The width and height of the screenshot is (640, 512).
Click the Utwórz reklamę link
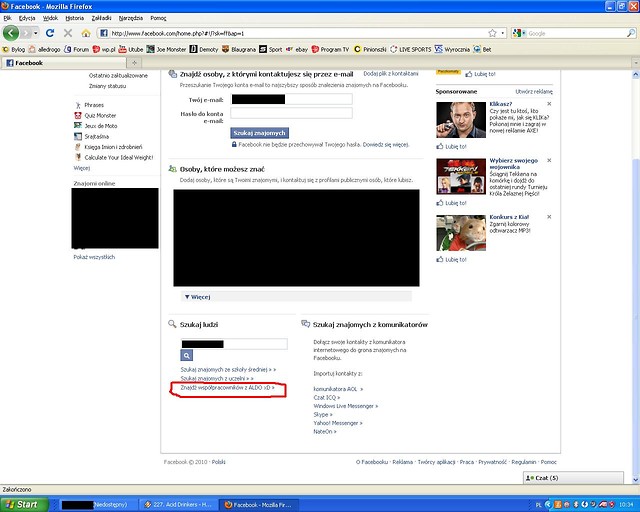coord(534,91)
